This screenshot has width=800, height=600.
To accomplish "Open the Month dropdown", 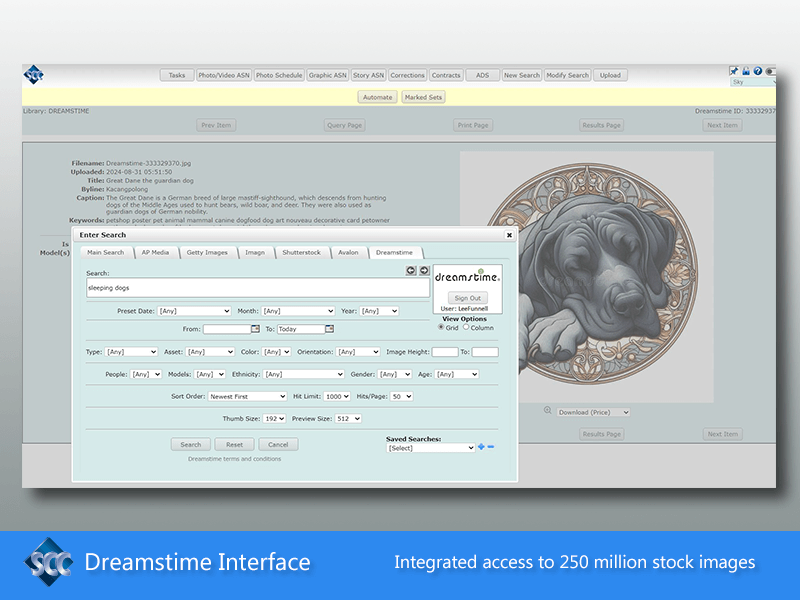I will (x=298, y=311).
